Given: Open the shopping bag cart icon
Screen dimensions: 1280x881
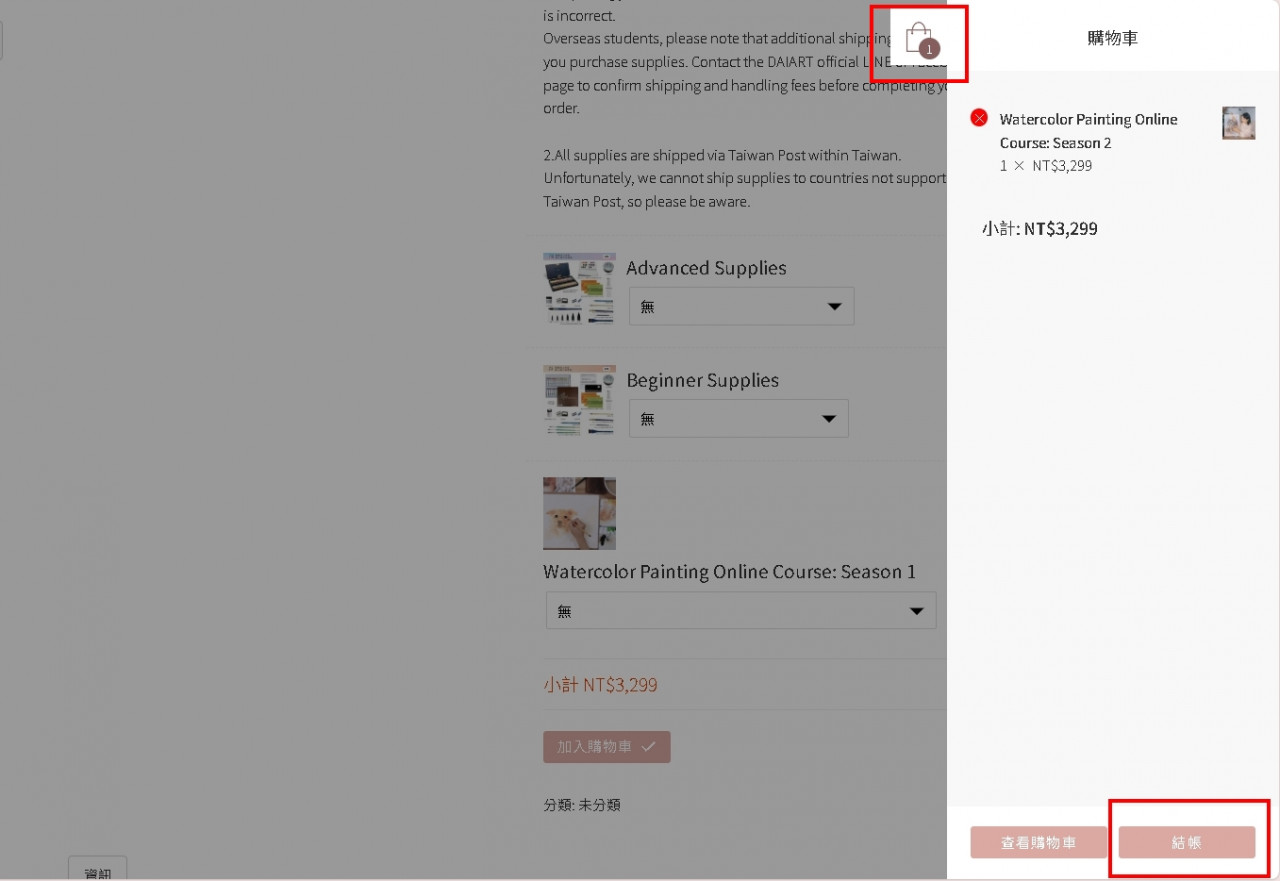Looking at the screenshot, I should [x=919, y=40].
